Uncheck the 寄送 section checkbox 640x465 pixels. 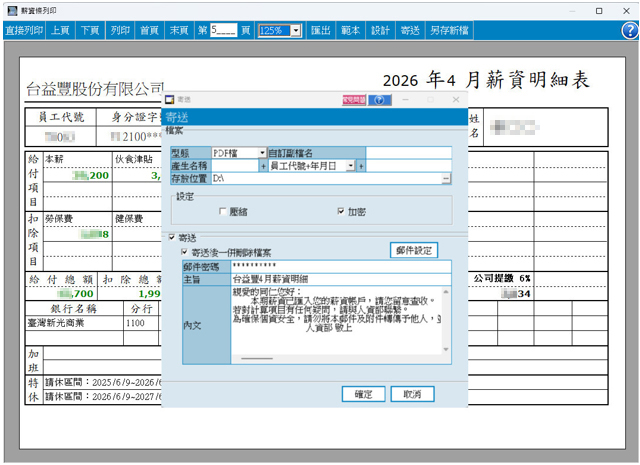[172, 237]
